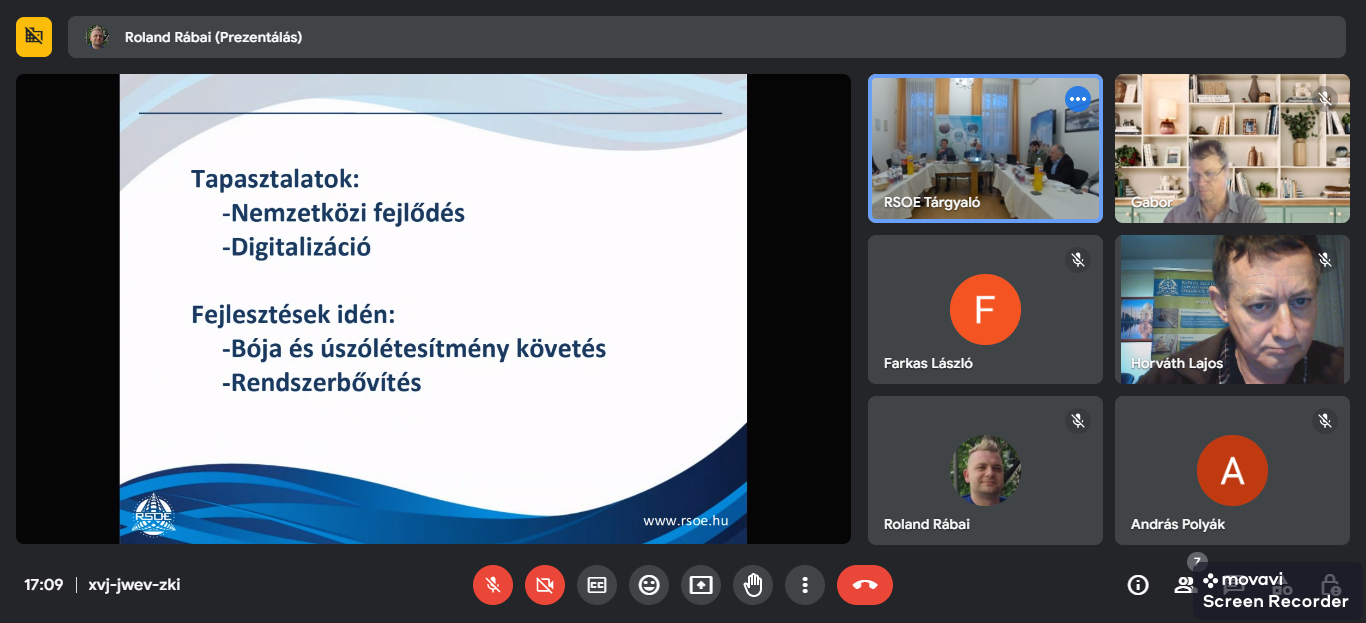
Task: Click the Movavi Screen Recorder overlay
Action: (1276, 591)
